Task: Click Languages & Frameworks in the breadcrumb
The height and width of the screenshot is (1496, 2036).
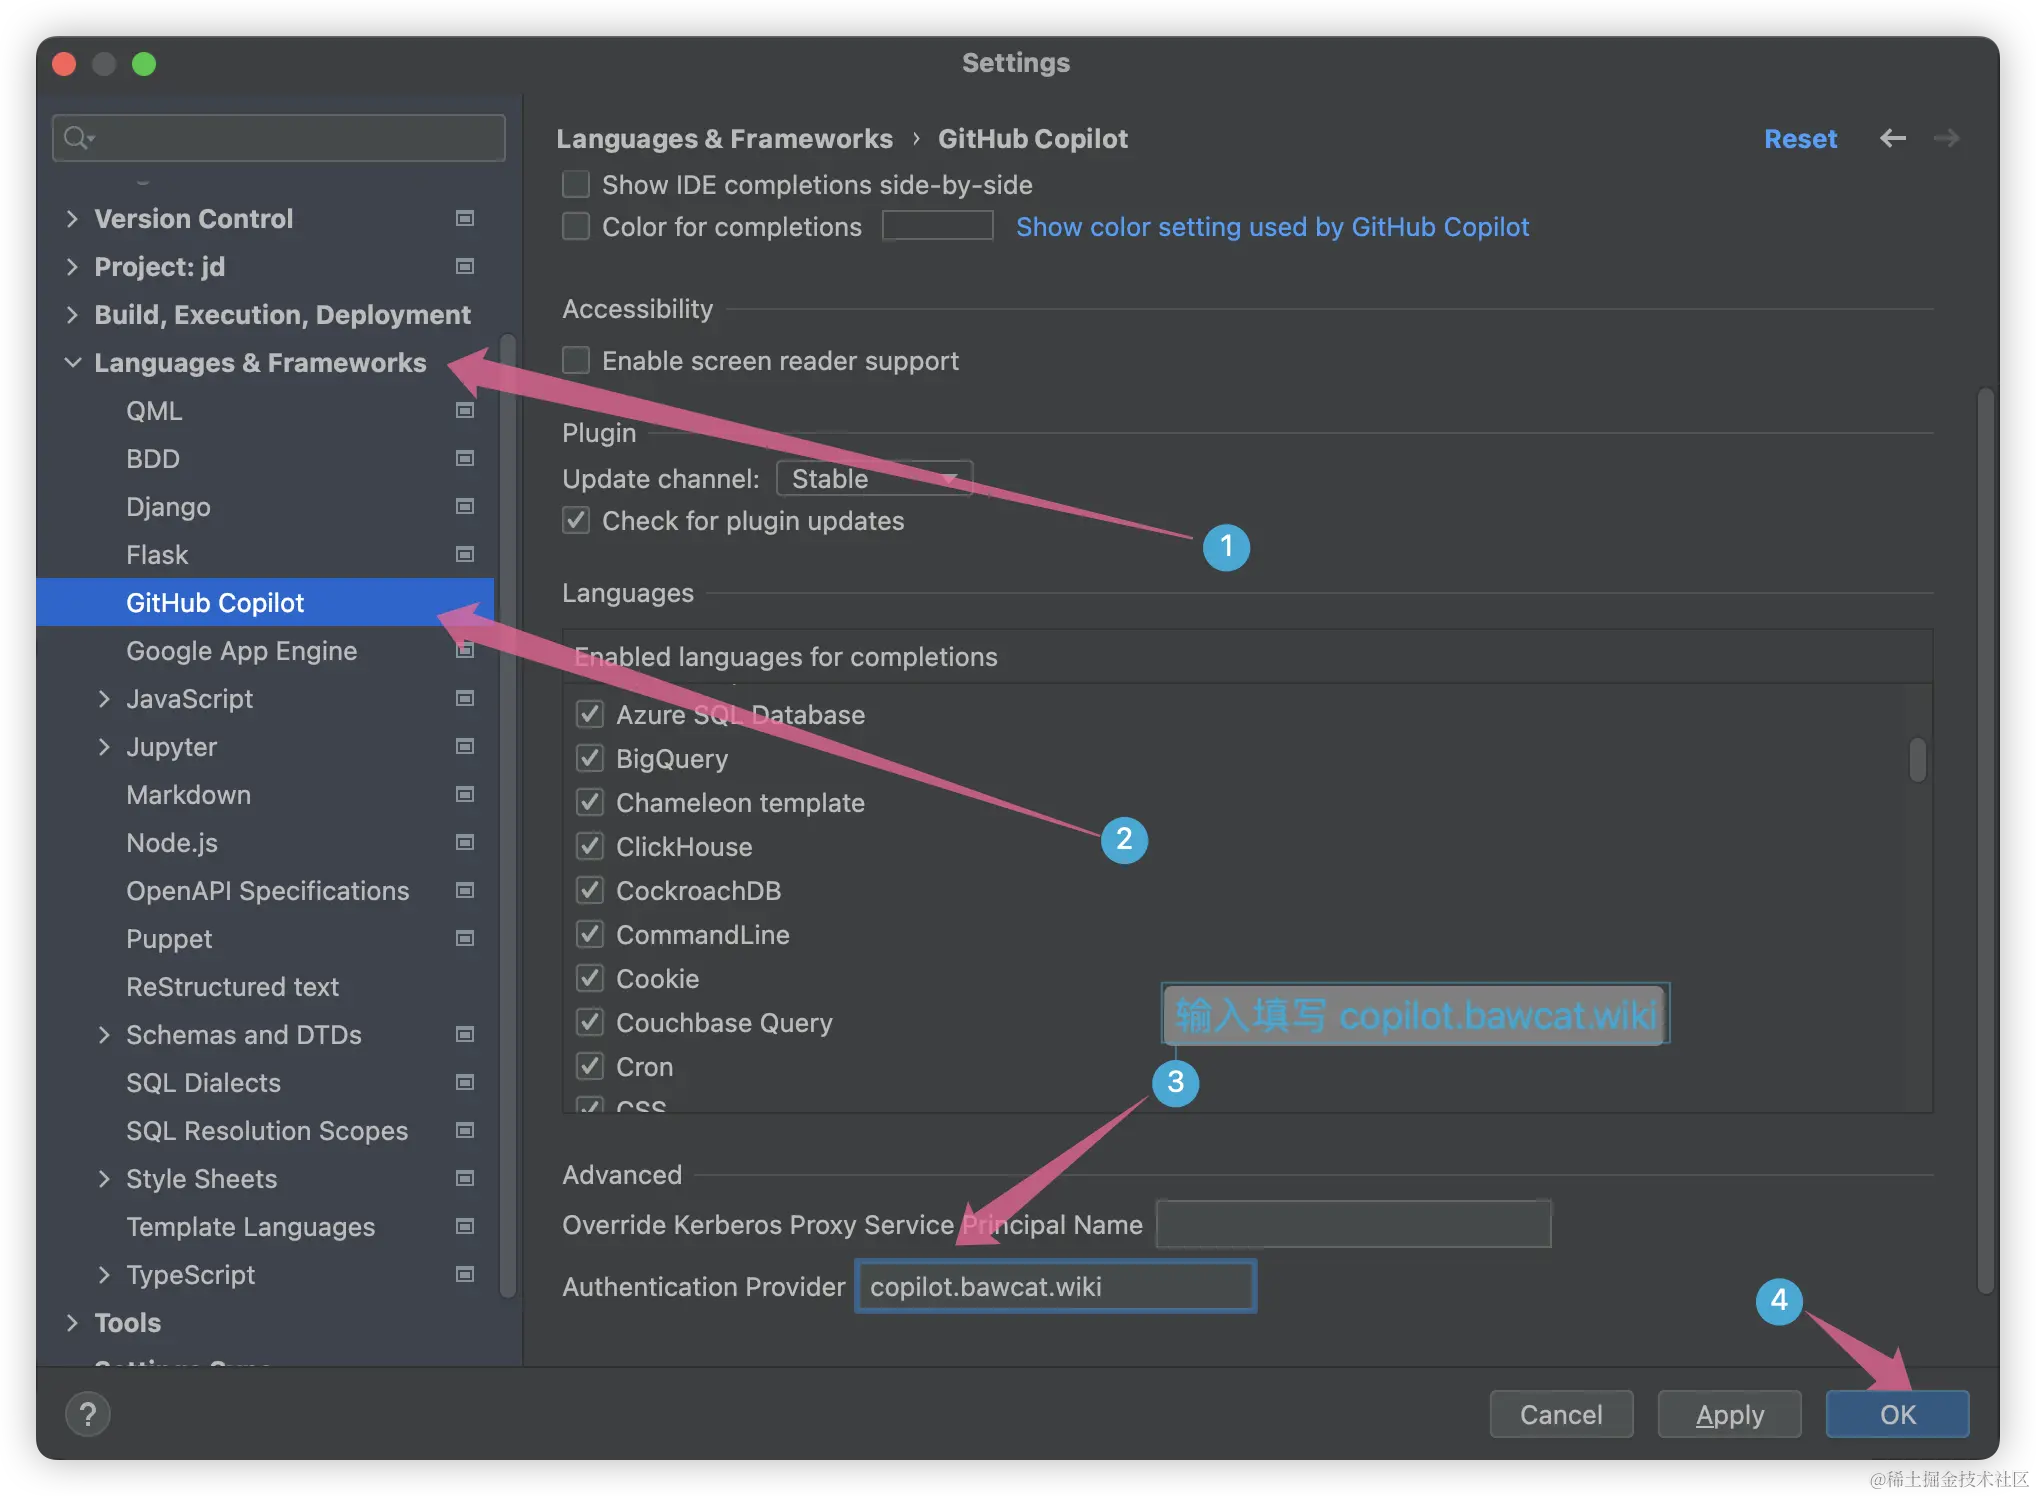Action: point(725,138)
